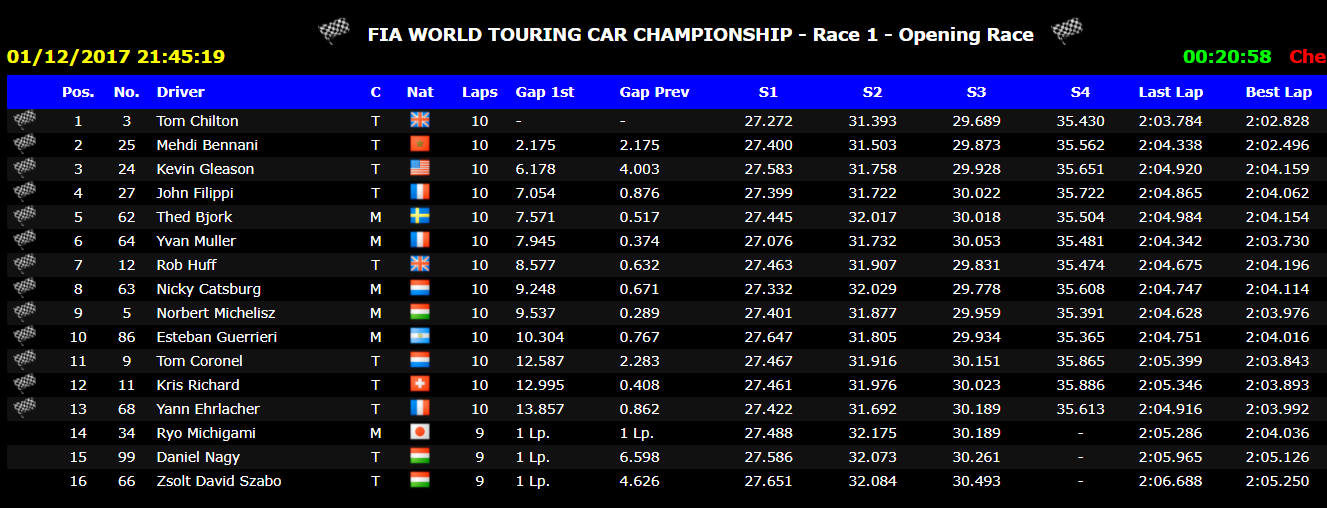Viewport: 1327px width, 508px height.
Task: Click the Pos. column header
Action: [78, 92]
